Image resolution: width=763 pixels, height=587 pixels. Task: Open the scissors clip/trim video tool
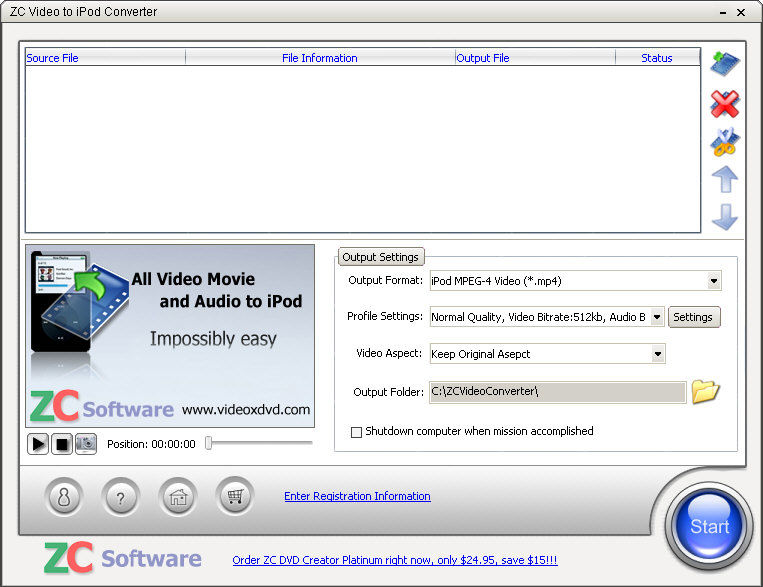click(x=725, y=142)
